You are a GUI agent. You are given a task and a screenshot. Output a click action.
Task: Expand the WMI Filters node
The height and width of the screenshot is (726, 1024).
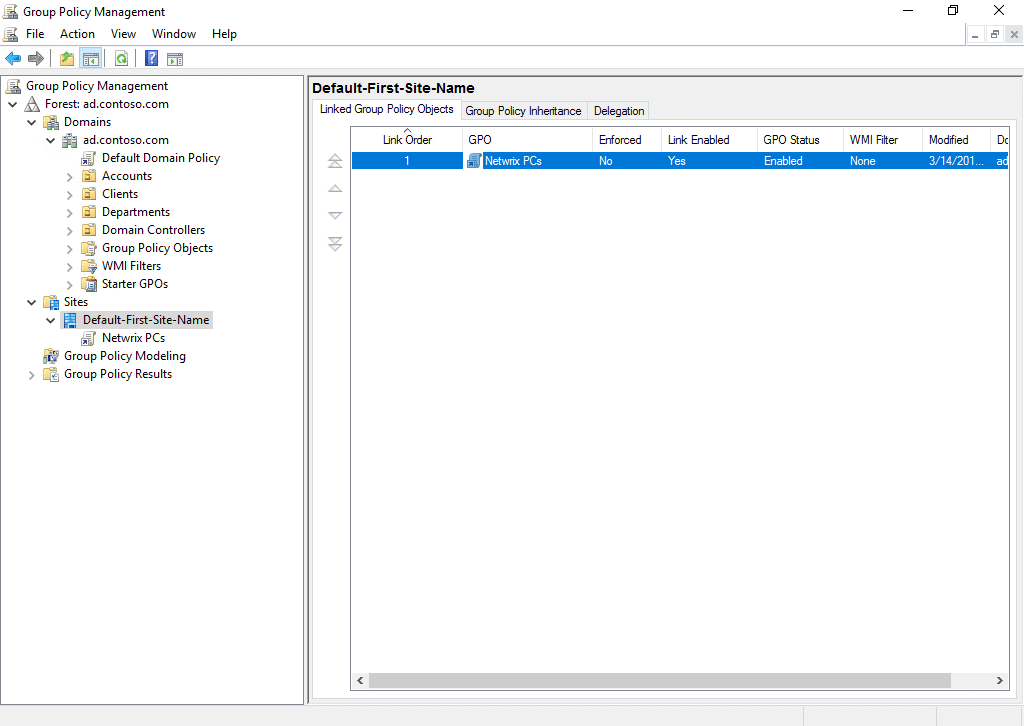[x=70, y=266]
